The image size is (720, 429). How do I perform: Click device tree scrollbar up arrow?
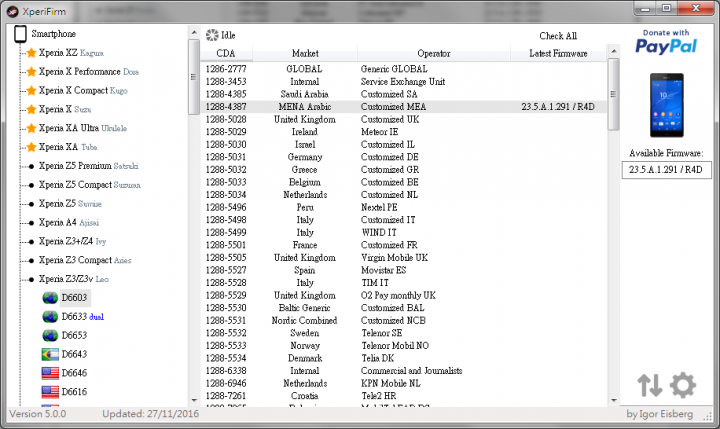point(194,33)
